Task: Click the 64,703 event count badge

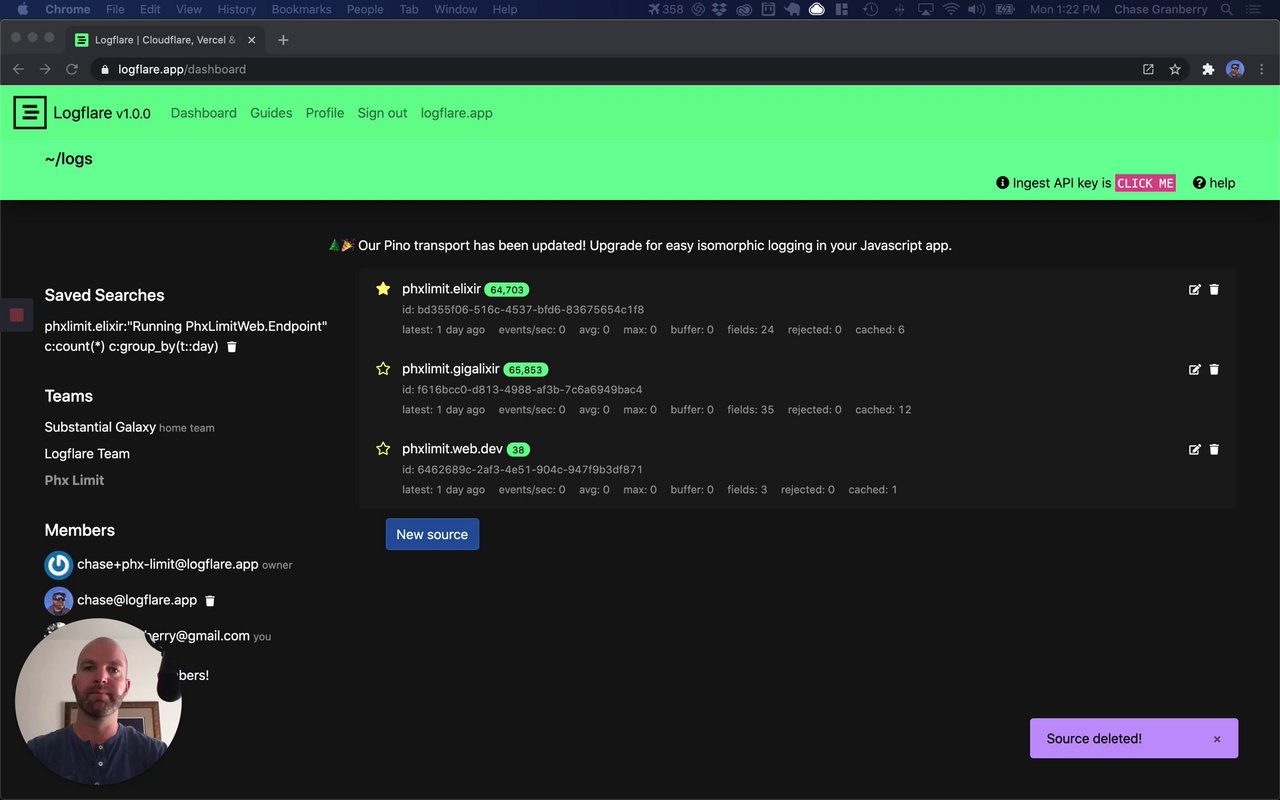Action: coord(507,290)
